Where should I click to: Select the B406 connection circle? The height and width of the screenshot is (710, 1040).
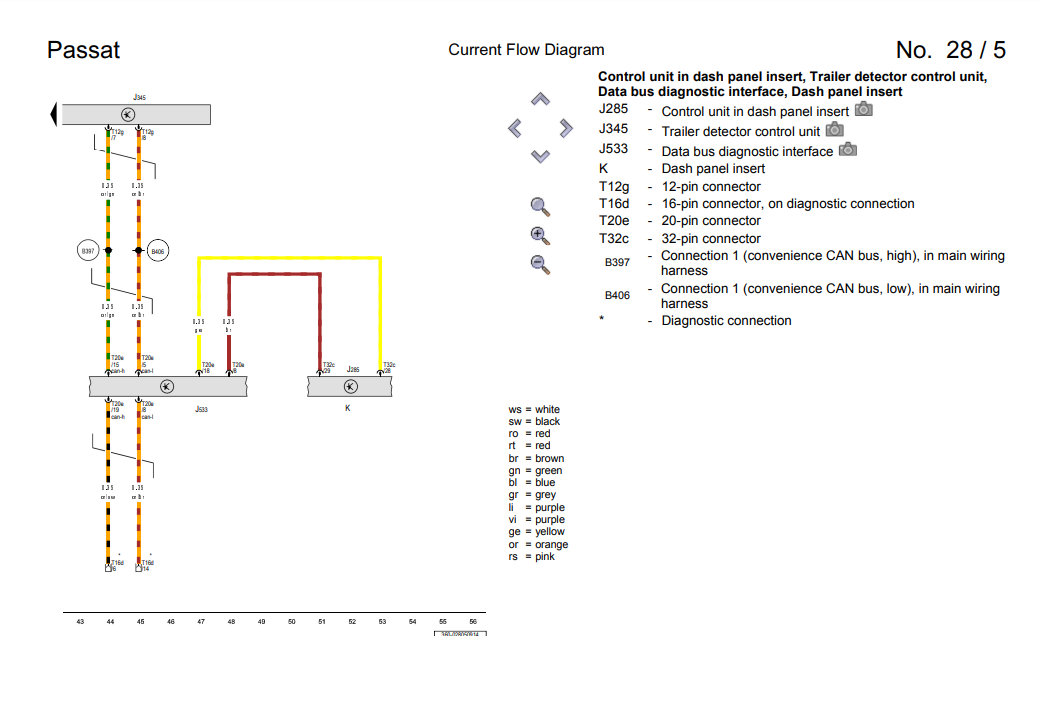click(x=158, y=251)
